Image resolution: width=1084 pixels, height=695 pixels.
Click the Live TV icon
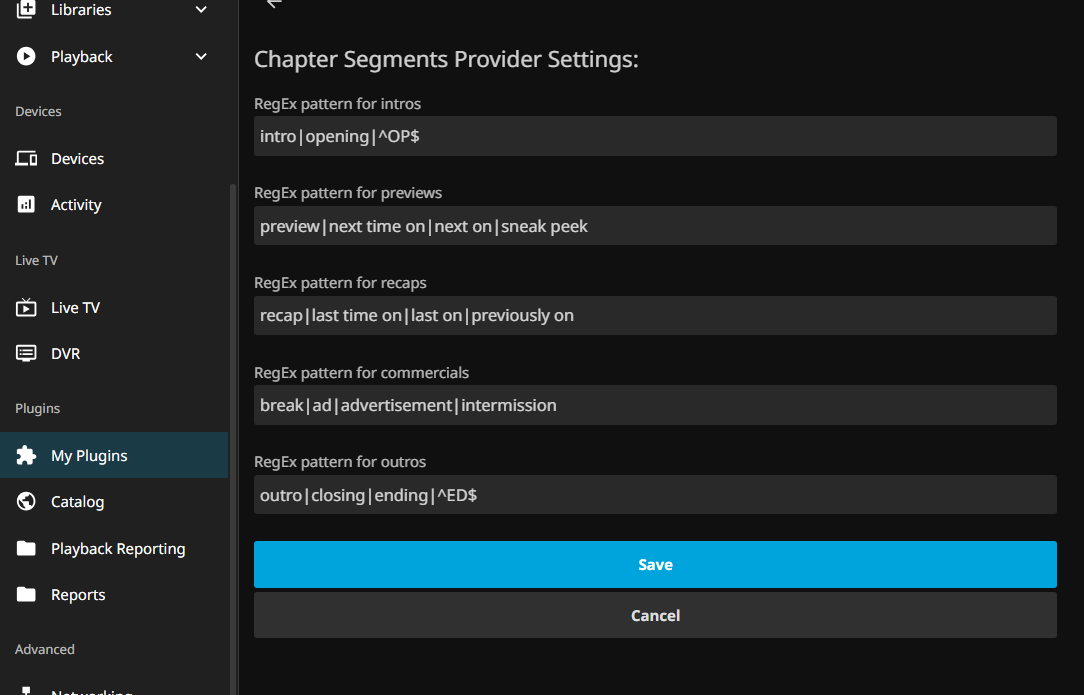click(x=26, y=308)
